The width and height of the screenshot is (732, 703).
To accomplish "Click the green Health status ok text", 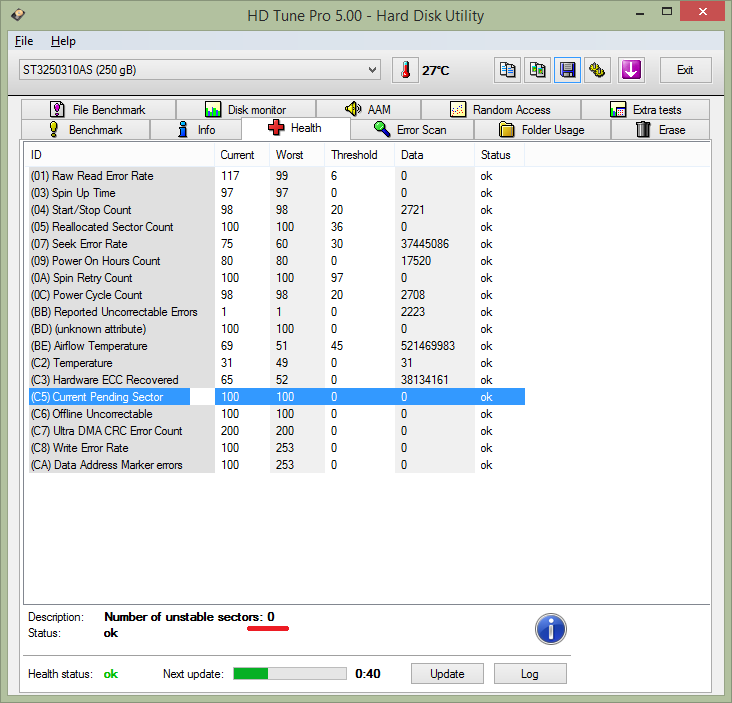I will click(111, 674).
